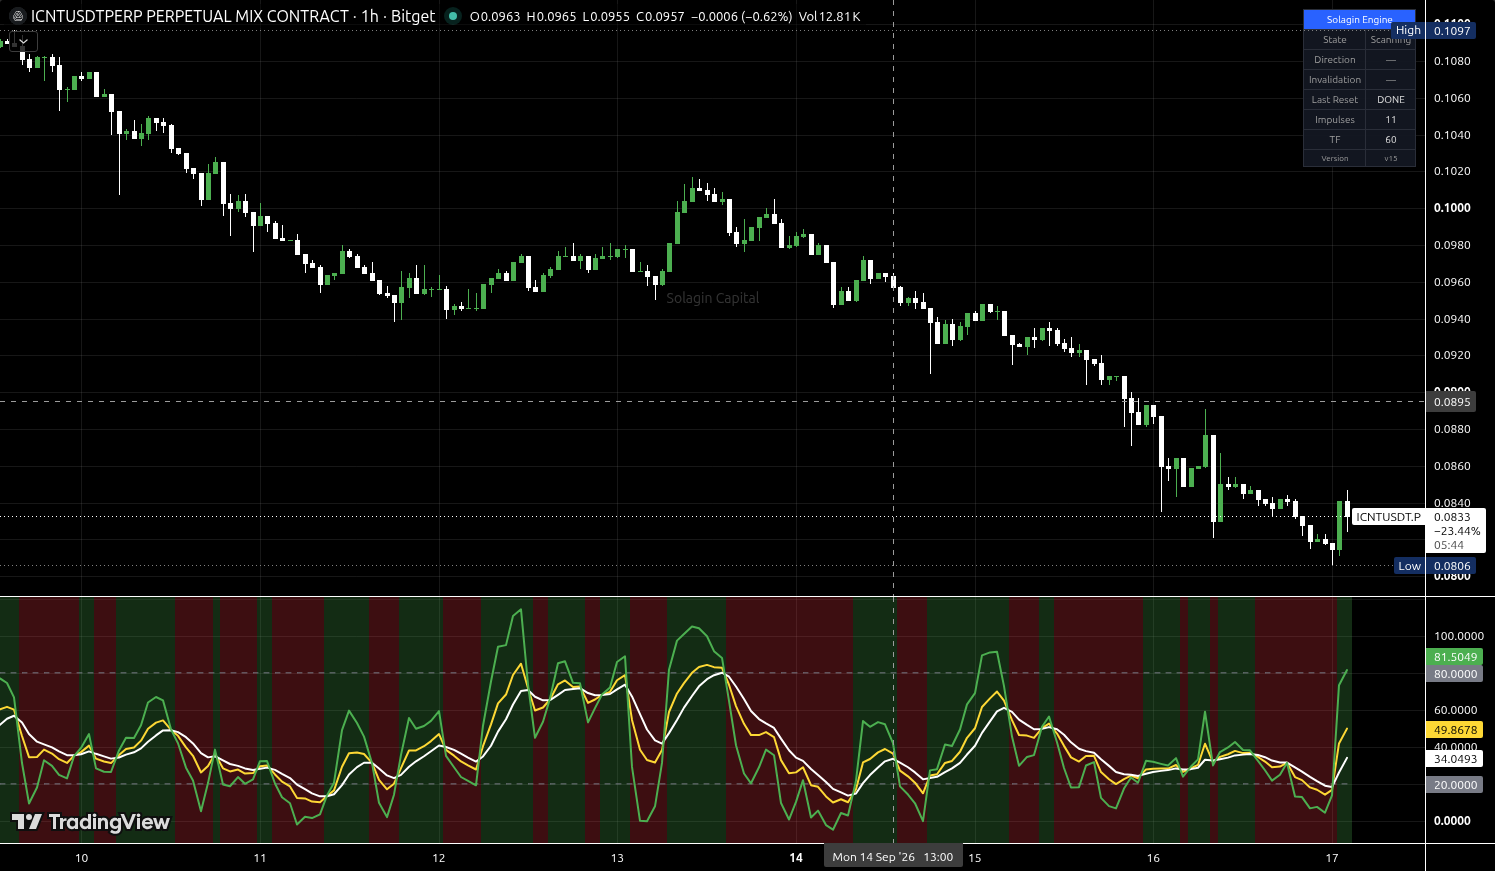Click the 0.0806 low price label
The image size is (1495, 871).
point(1452,566)
